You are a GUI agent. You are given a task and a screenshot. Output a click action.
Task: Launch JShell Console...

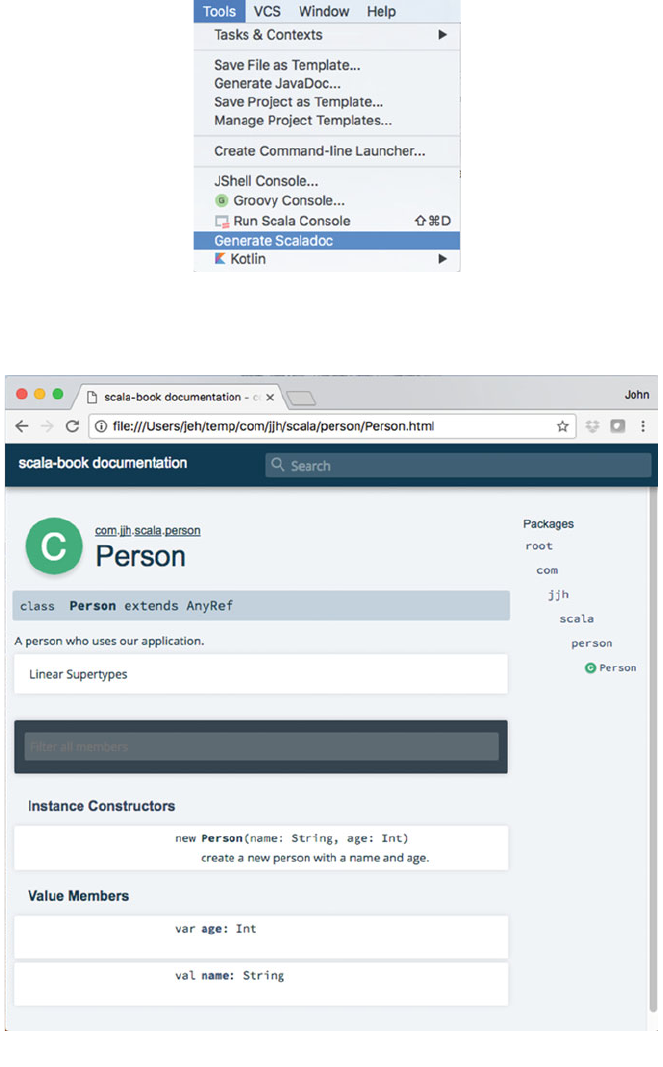pyautogui.click(x=266, y=181)
